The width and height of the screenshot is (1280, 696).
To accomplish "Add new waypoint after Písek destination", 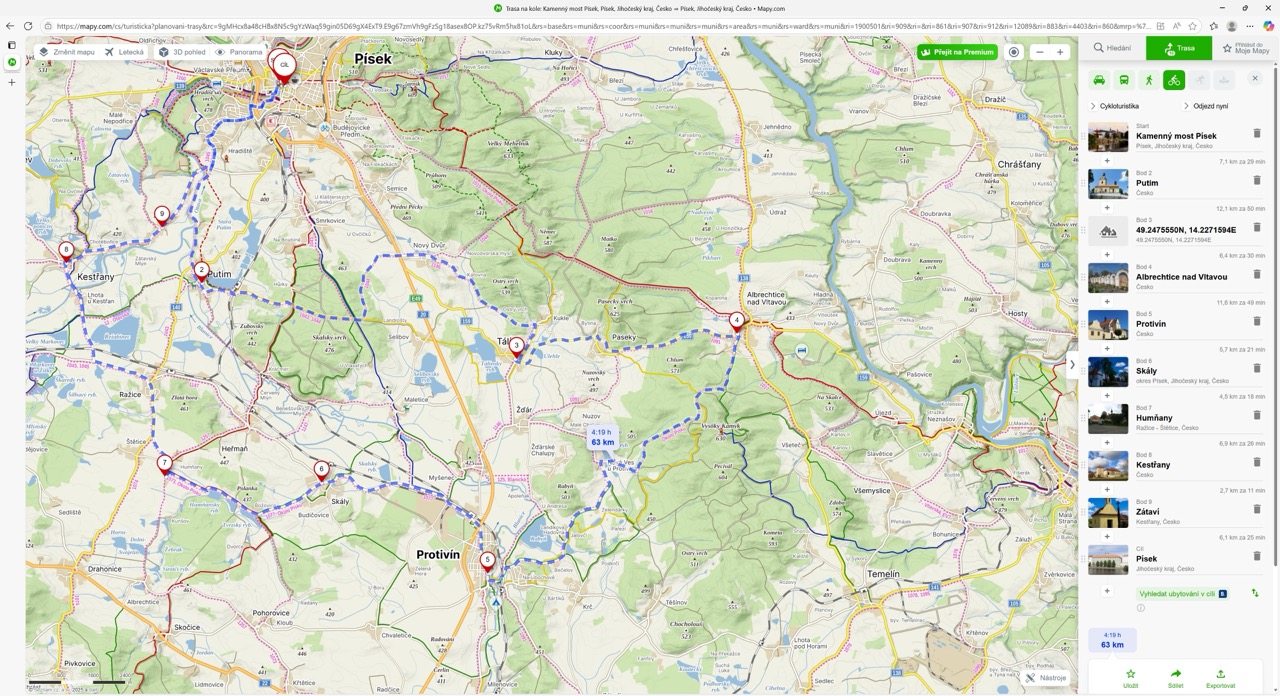I will coord(1107,591).
